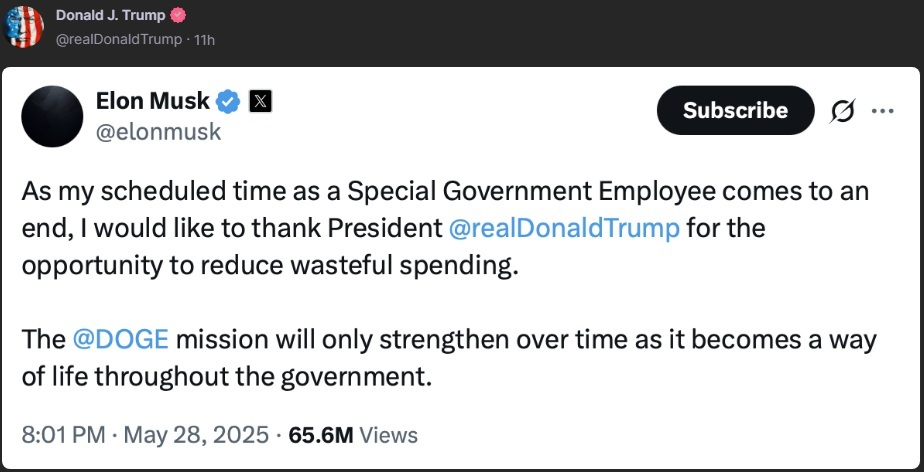
Task: Click the Grok slashed-circle icon
Action: tap(842, 112)
